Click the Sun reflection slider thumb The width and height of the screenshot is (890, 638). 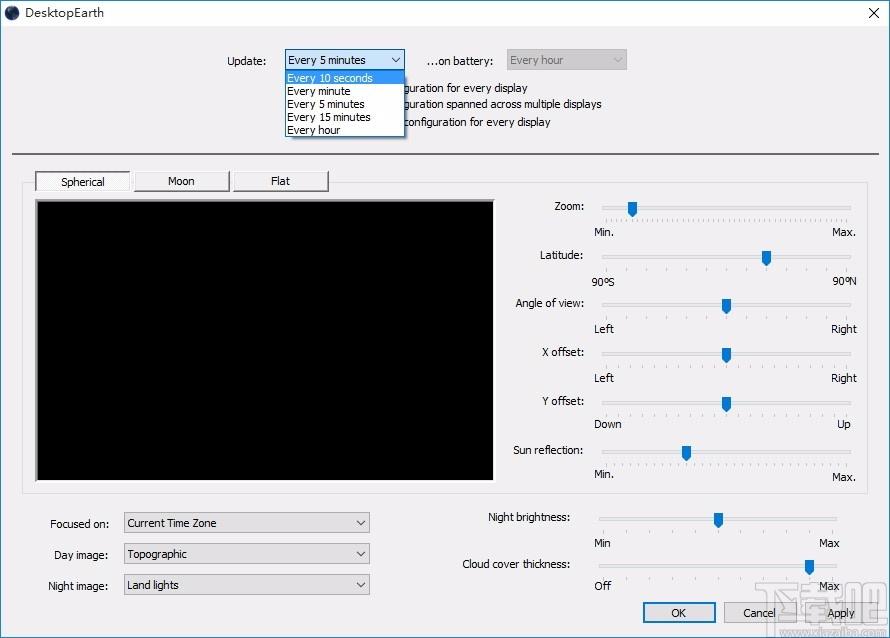686,452
